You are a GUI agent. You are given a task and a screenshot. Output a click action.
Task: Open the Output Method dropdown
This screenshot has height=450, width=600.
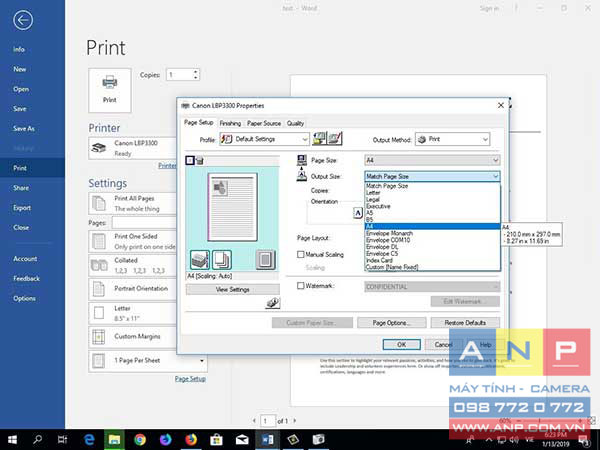[452, 139]
